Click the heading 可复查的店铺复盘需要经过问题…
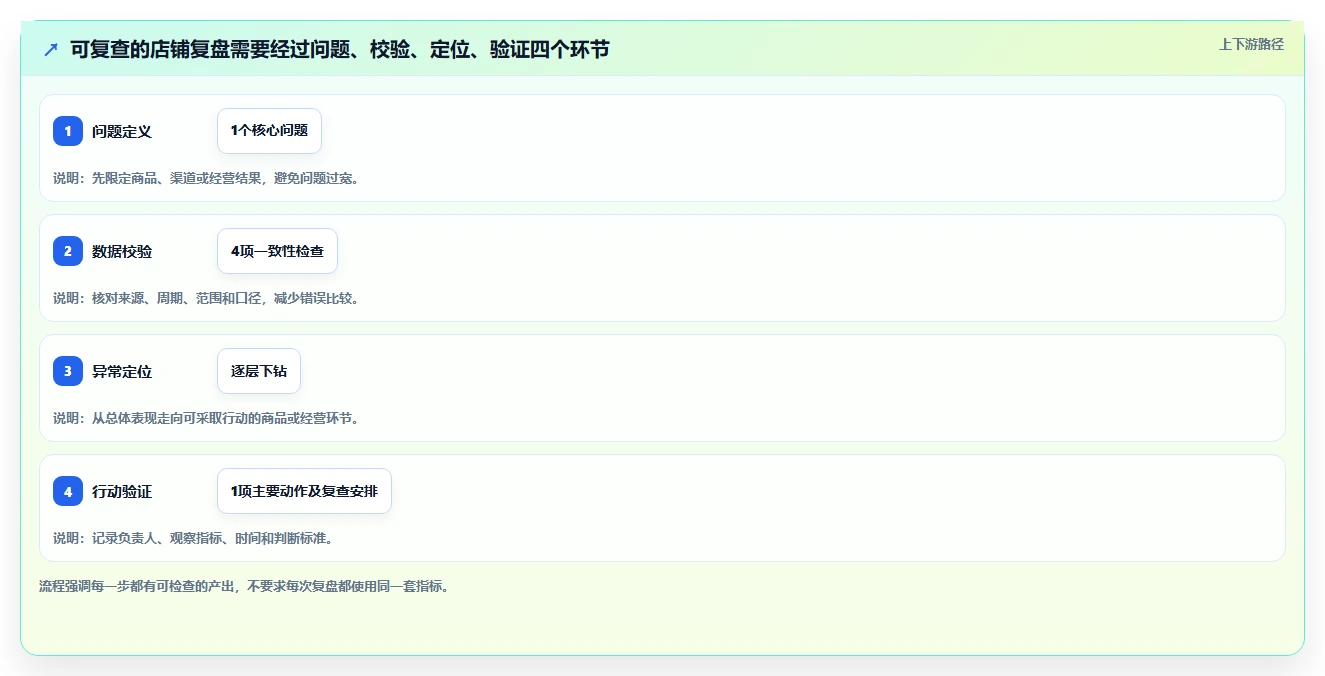Screen dimensions: 1325x676 [340, 49]
